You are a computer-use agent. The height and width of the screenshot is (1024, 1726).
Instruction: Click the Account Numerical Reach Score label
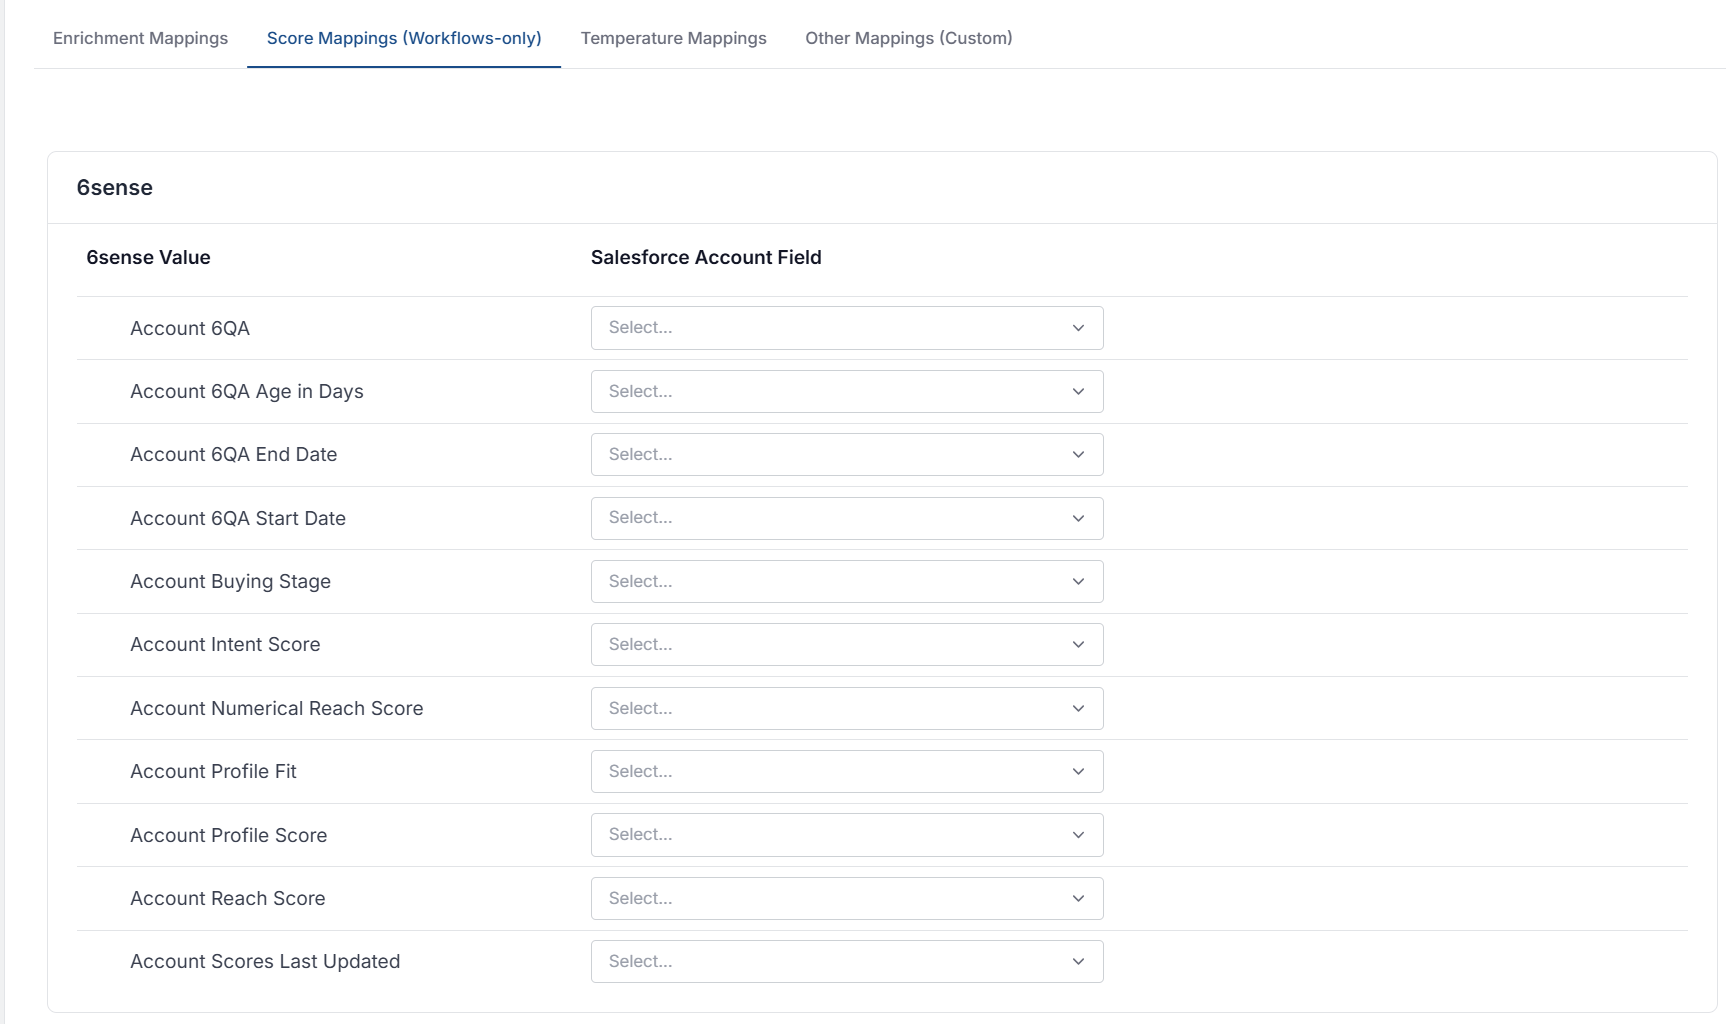[x=277, y=708]
